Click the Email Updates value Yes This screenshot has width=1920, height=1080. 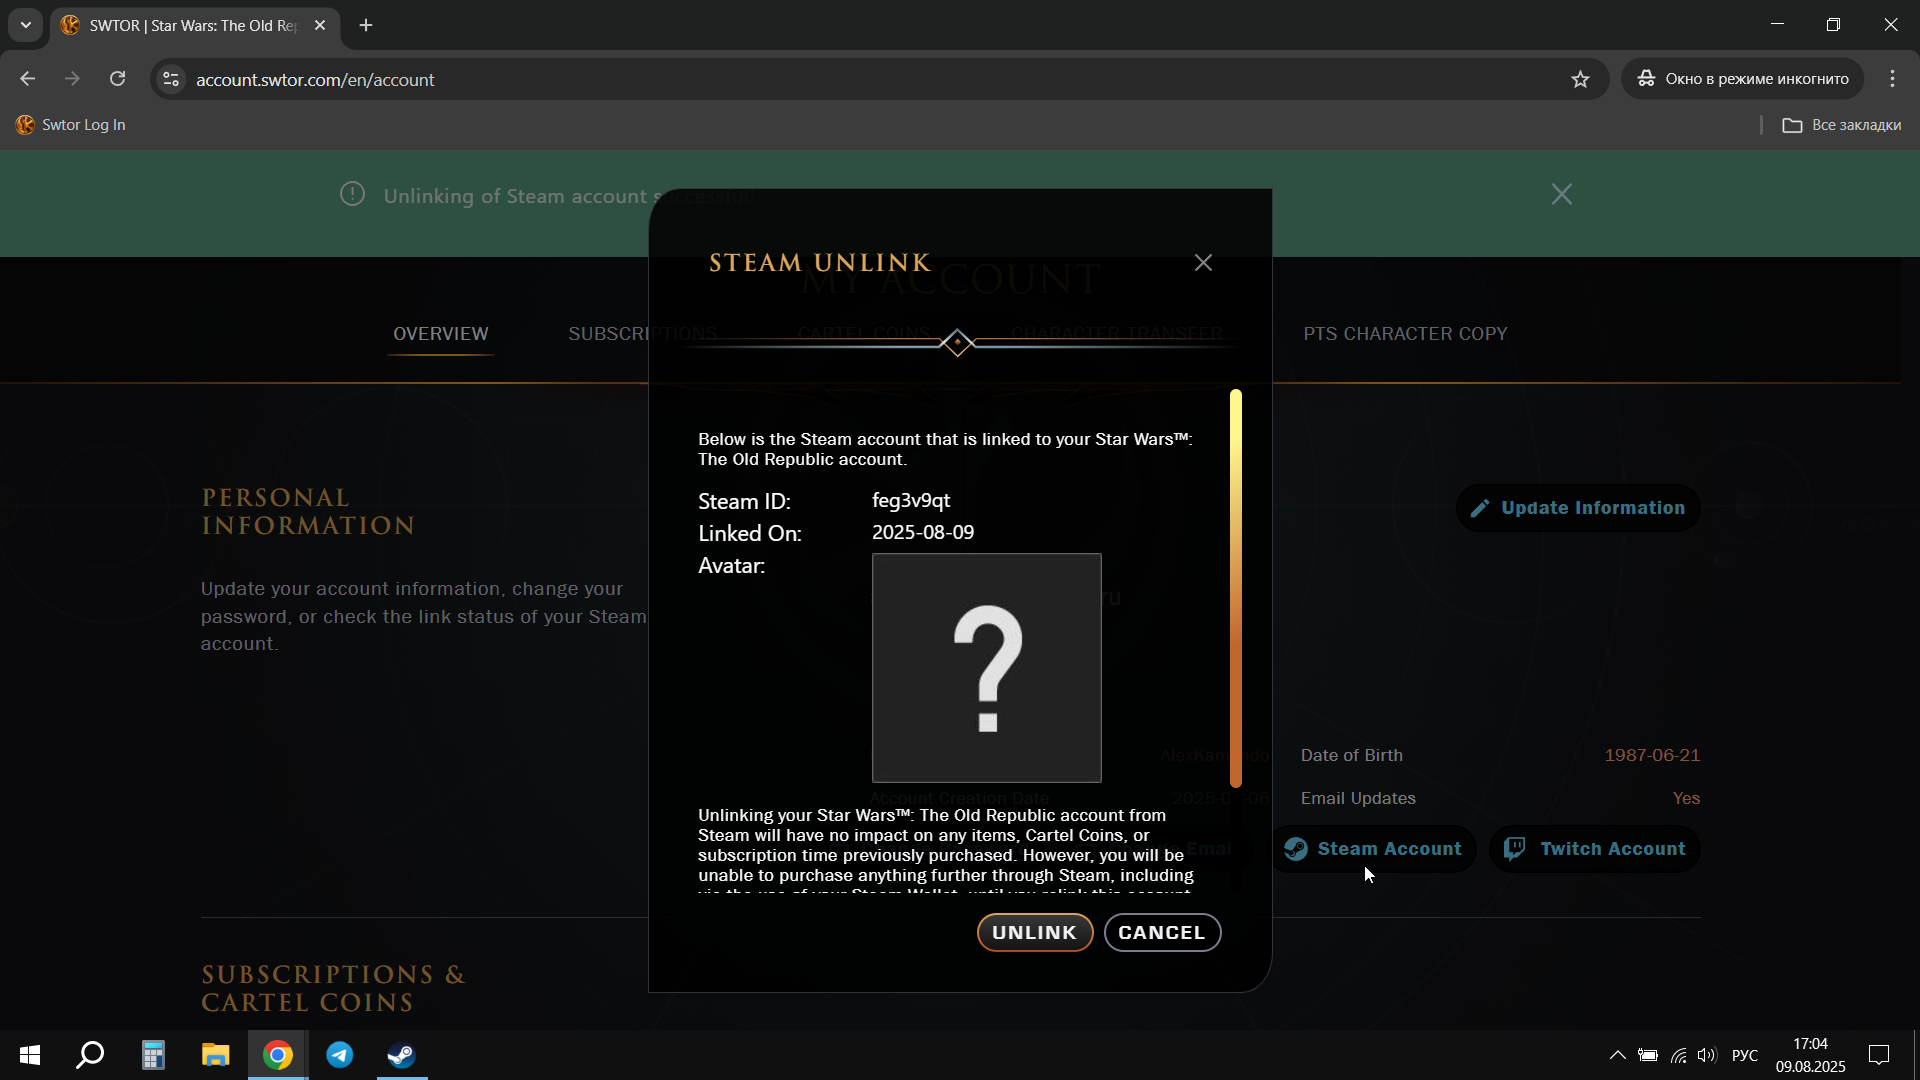point(1686,798)
